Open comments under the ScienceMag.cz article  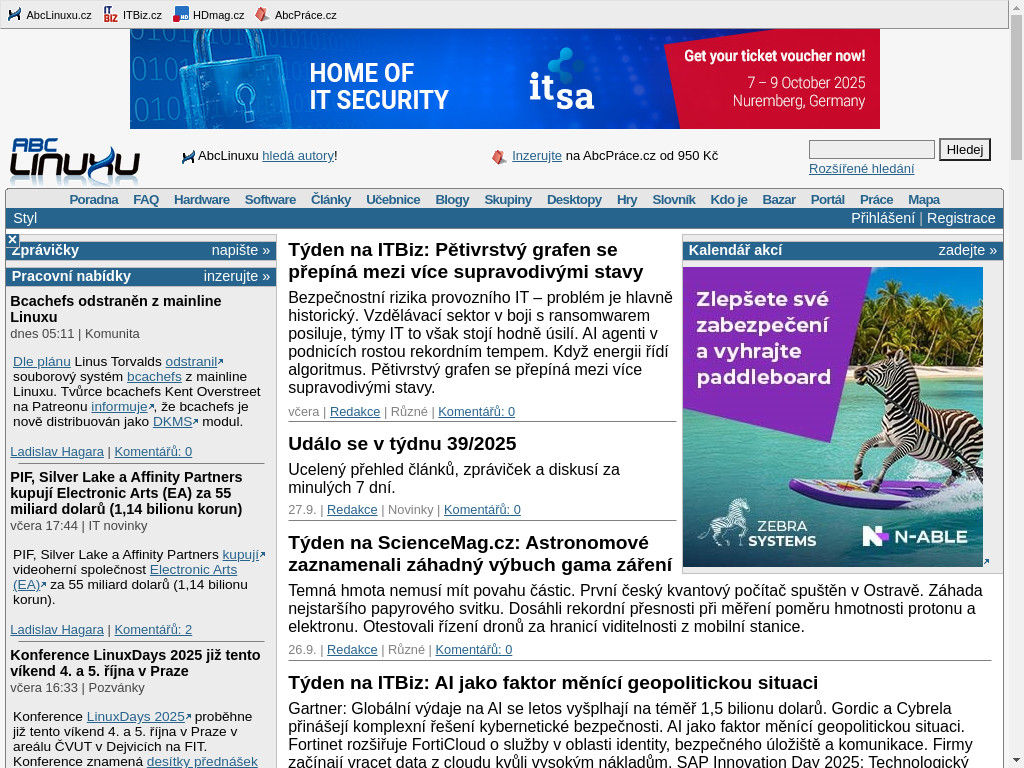[473, 649]
